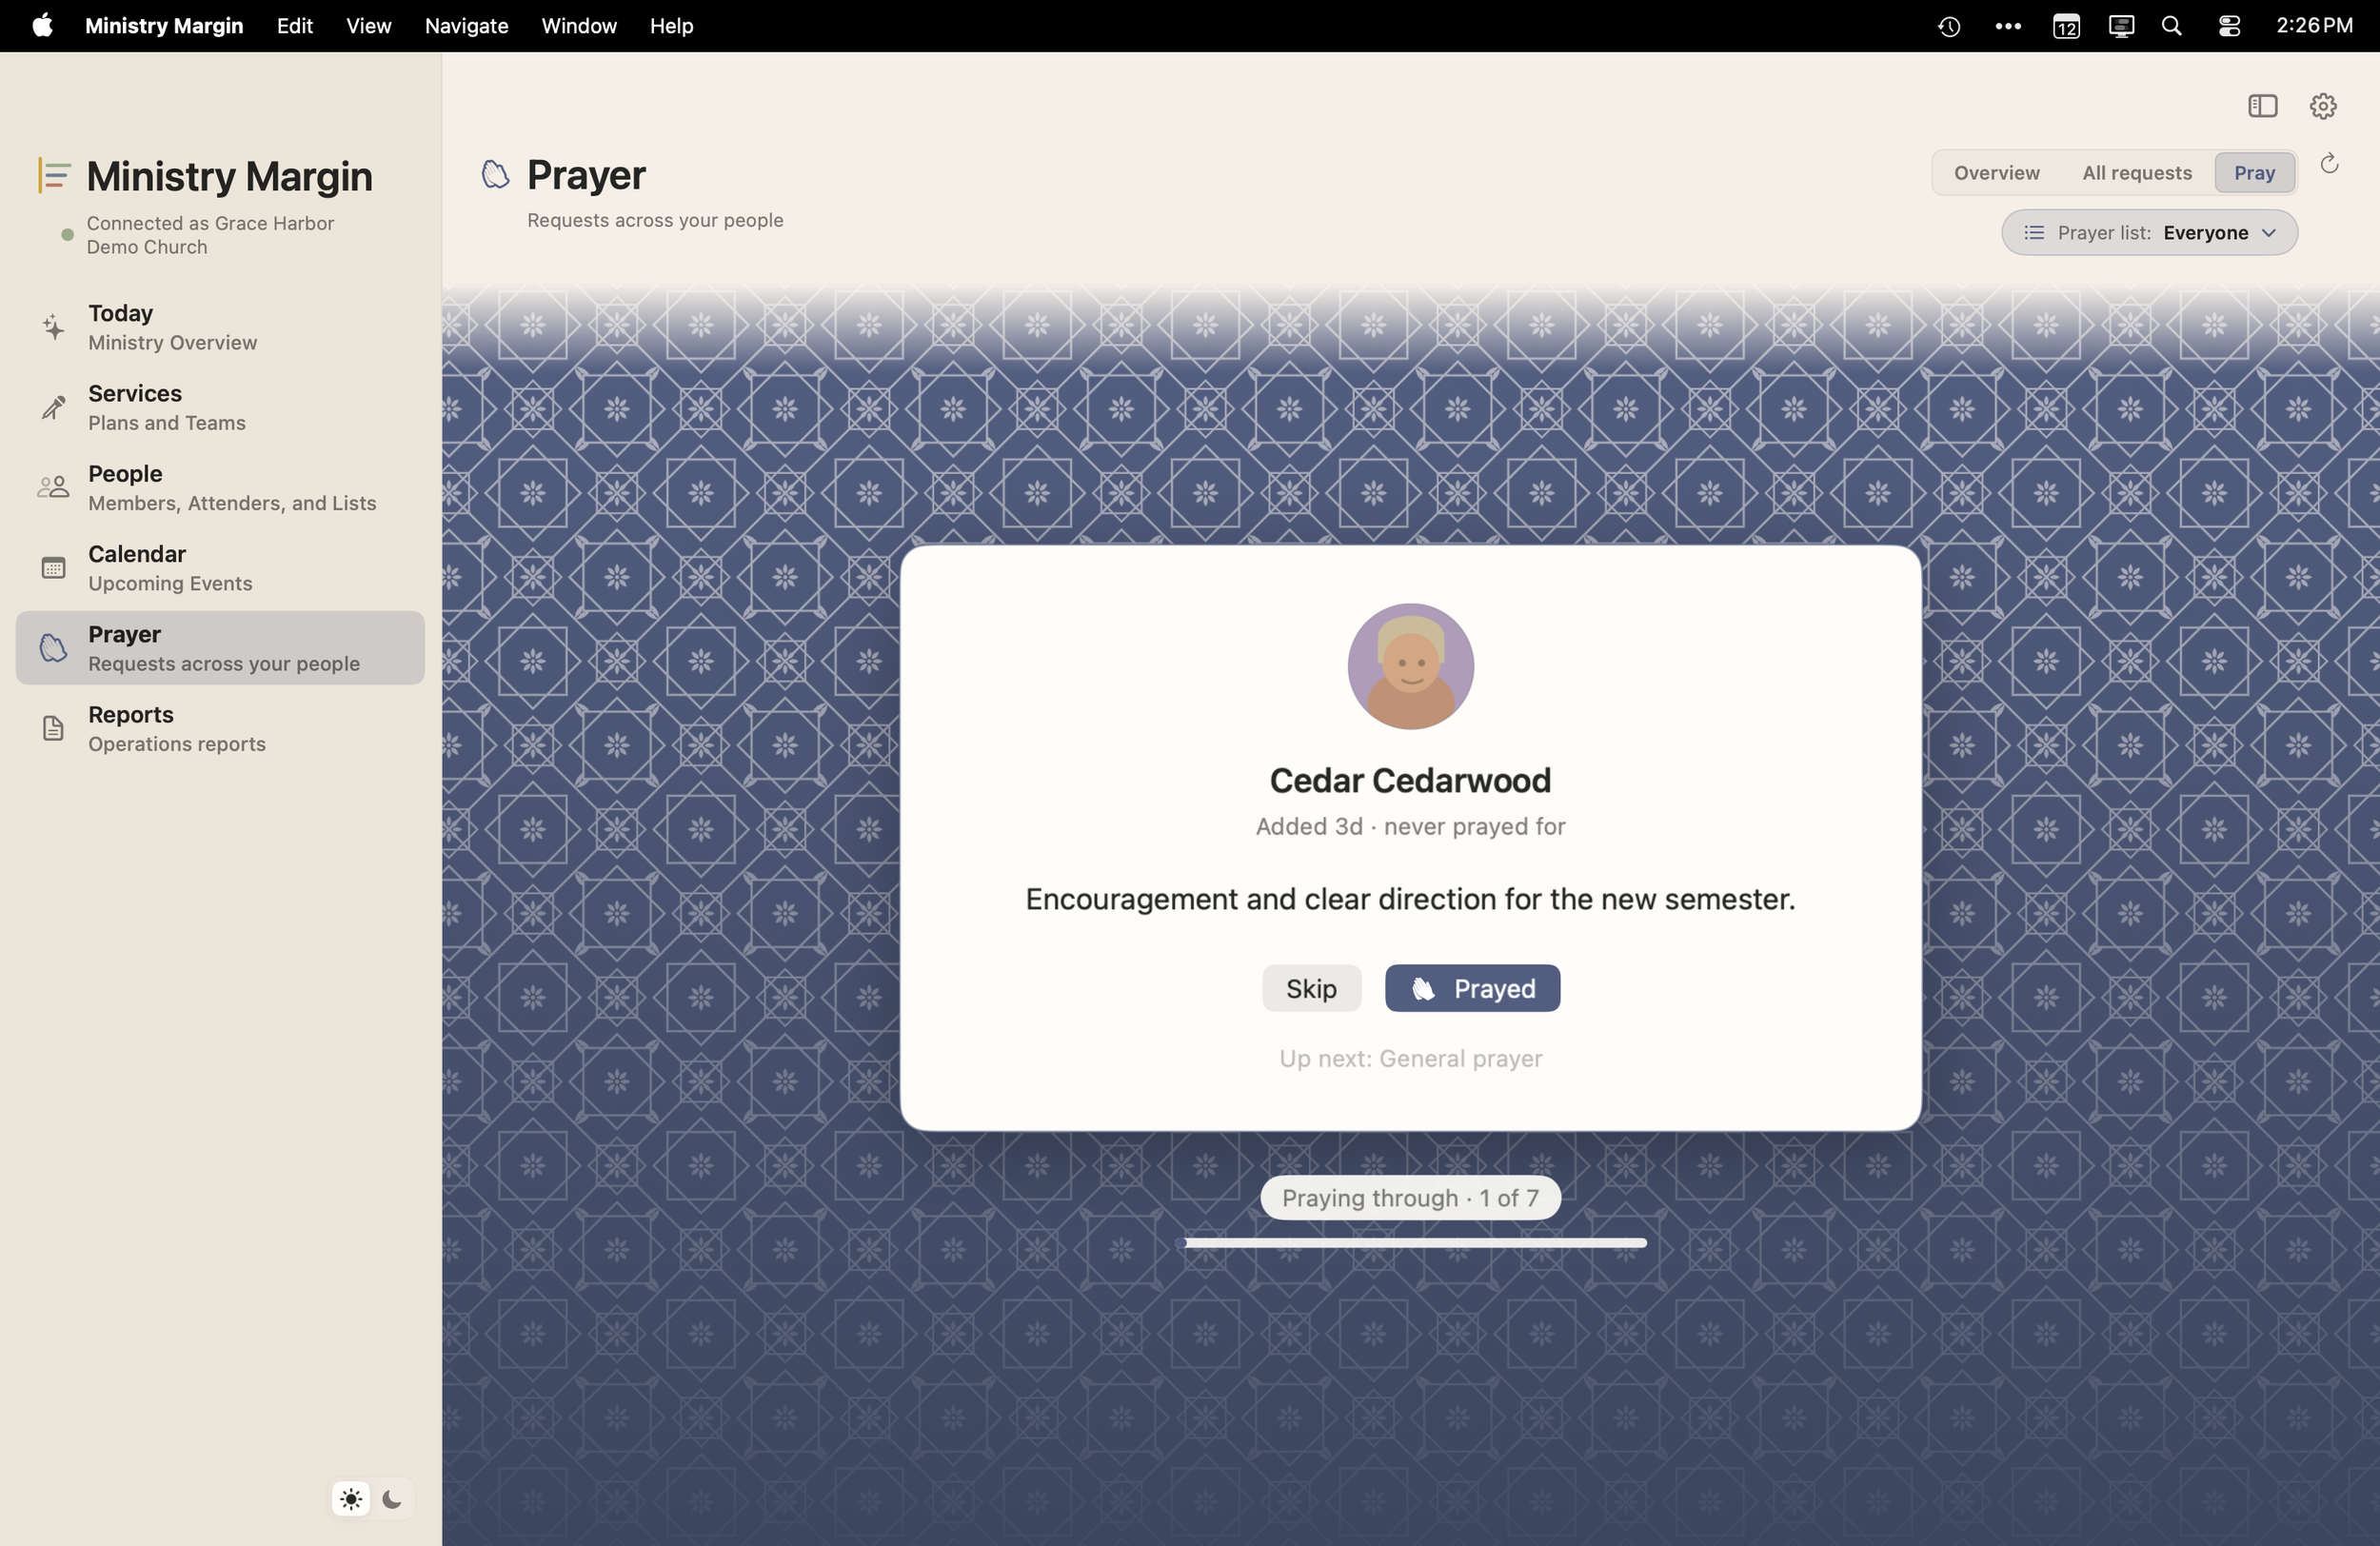The image size is (2380, 1546).
Task: Open Calendar Upcoming Events
Action: point(220,568)
